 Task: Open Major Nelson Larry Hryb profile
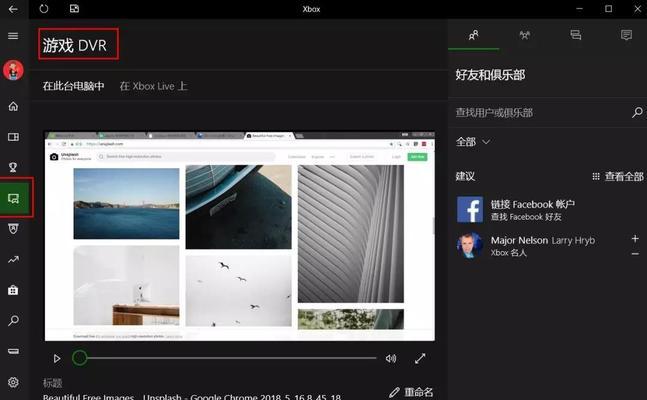tap(543, 240)
